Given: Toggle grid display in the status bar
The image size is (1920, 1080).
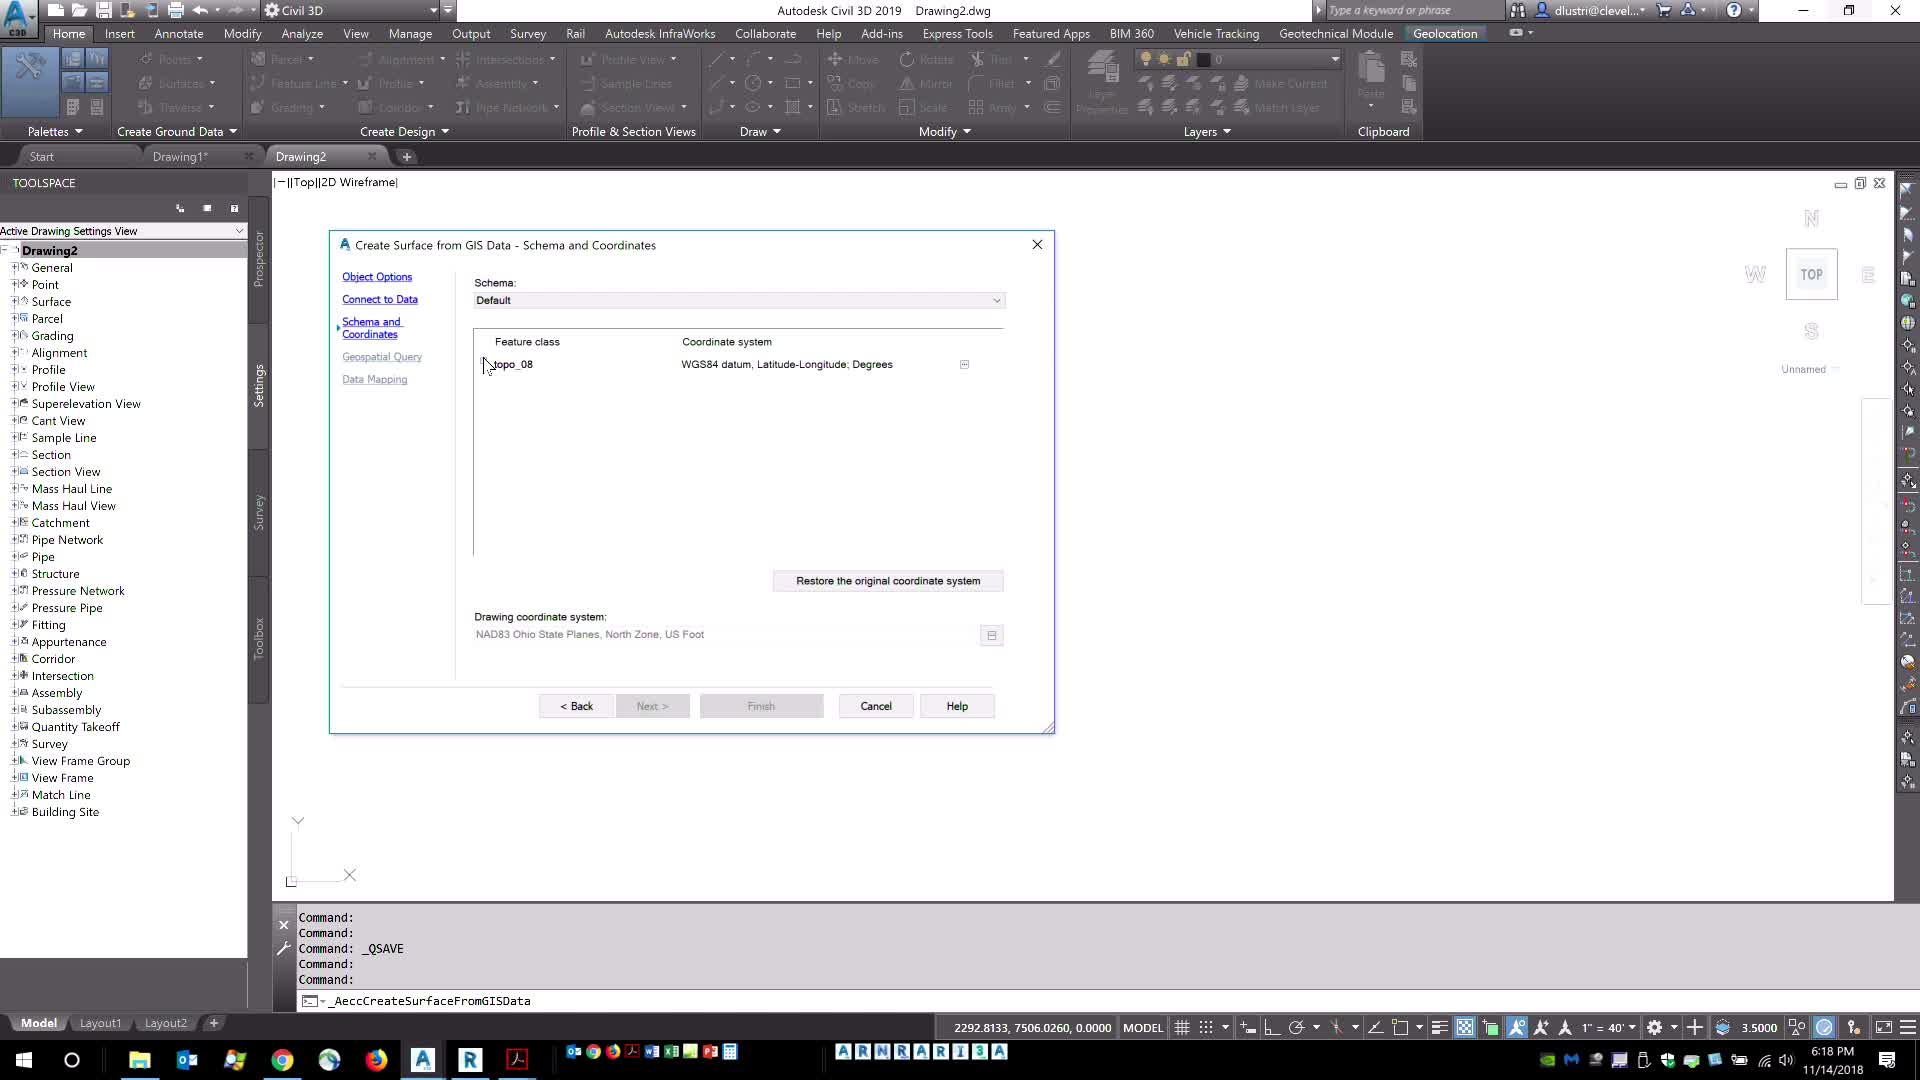Looking at the screenshot, I should (1181, 1027).
